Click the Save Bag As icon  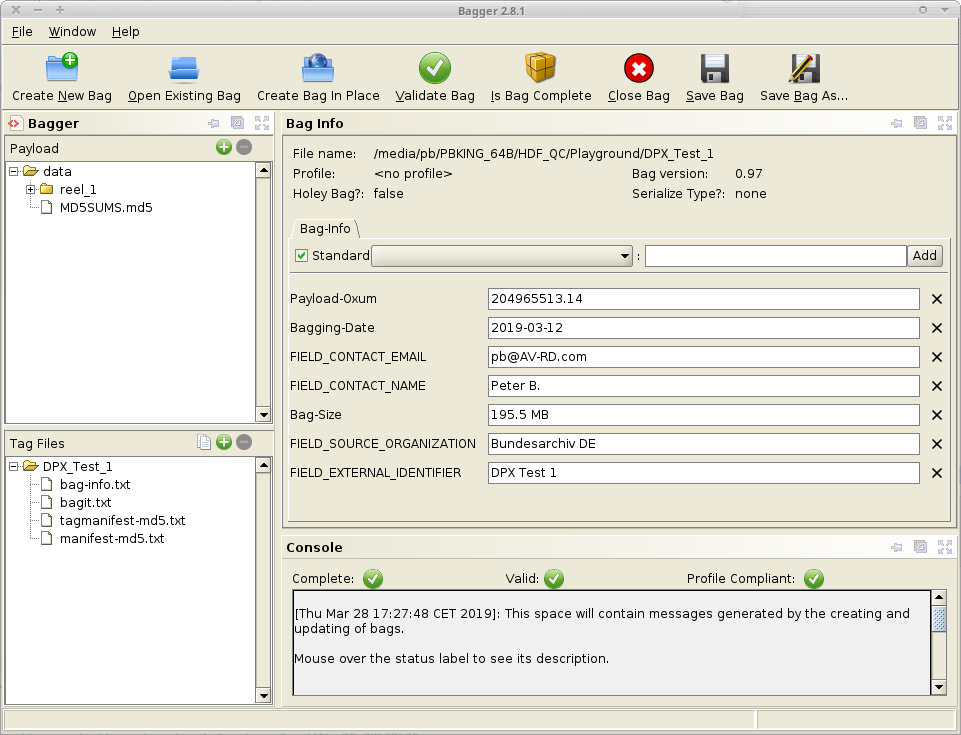(x=803, y=69)
